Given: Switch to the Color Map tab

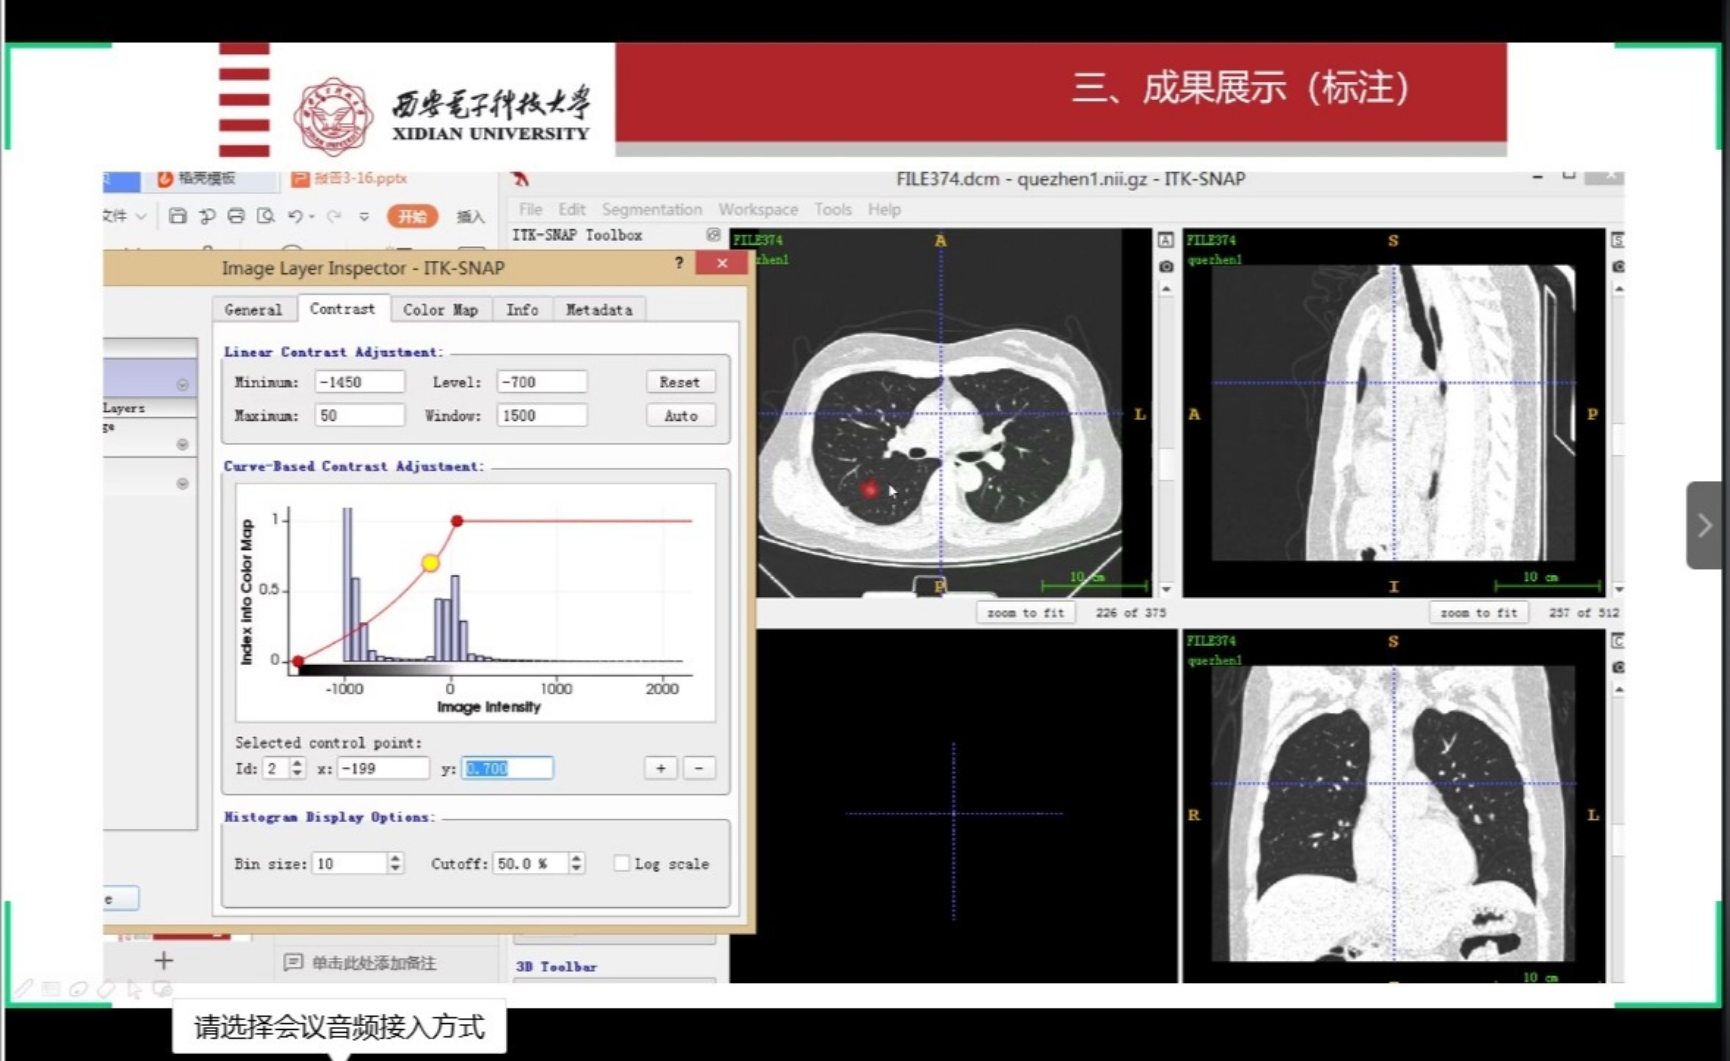Looking at the screenshot, I should point(440,310).
